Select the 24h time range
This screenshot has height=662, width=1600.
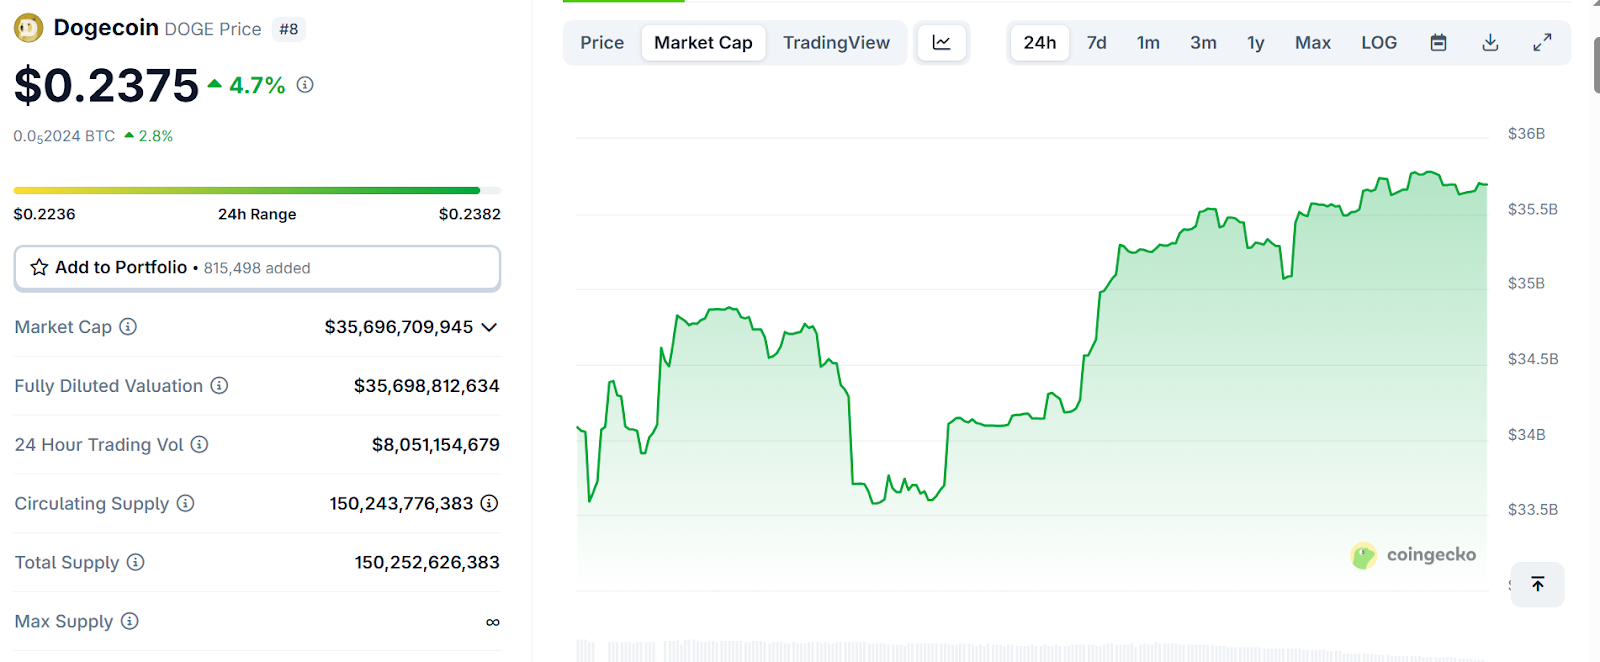point(1040,42)
